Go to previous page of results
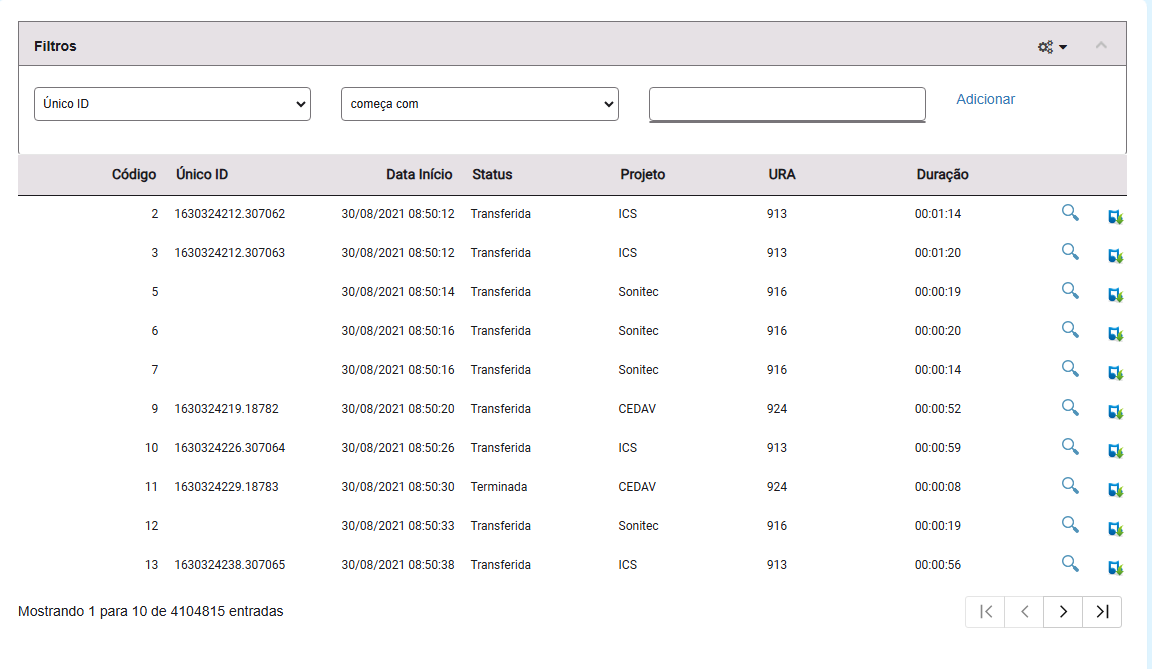Image resolution: width=1152 pixels, height=669 pixels. (x=1024, y=612)
